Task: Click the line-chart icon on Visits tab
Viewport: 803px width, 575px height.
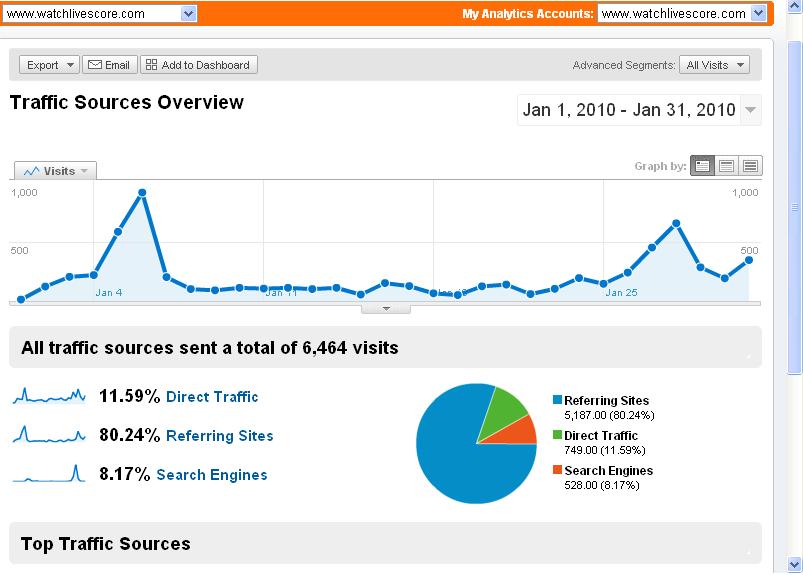Action: [x=32, y=171]
